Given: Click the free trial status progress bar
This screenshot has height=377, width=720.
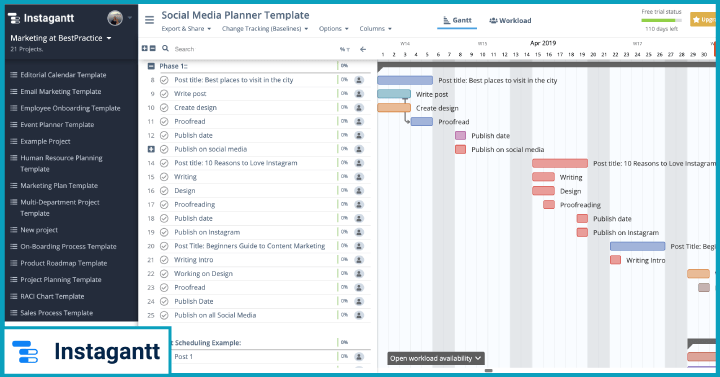Looking at the screenshot, I should point(661,21).
